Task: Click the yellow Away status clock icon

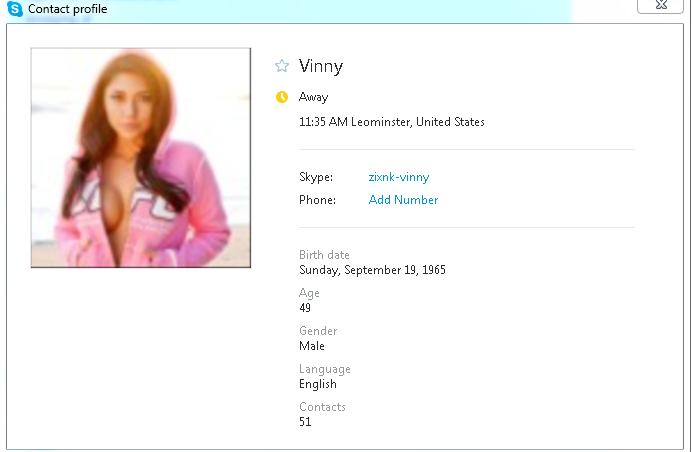Action: pyautogui.click(x=282, y=97)
